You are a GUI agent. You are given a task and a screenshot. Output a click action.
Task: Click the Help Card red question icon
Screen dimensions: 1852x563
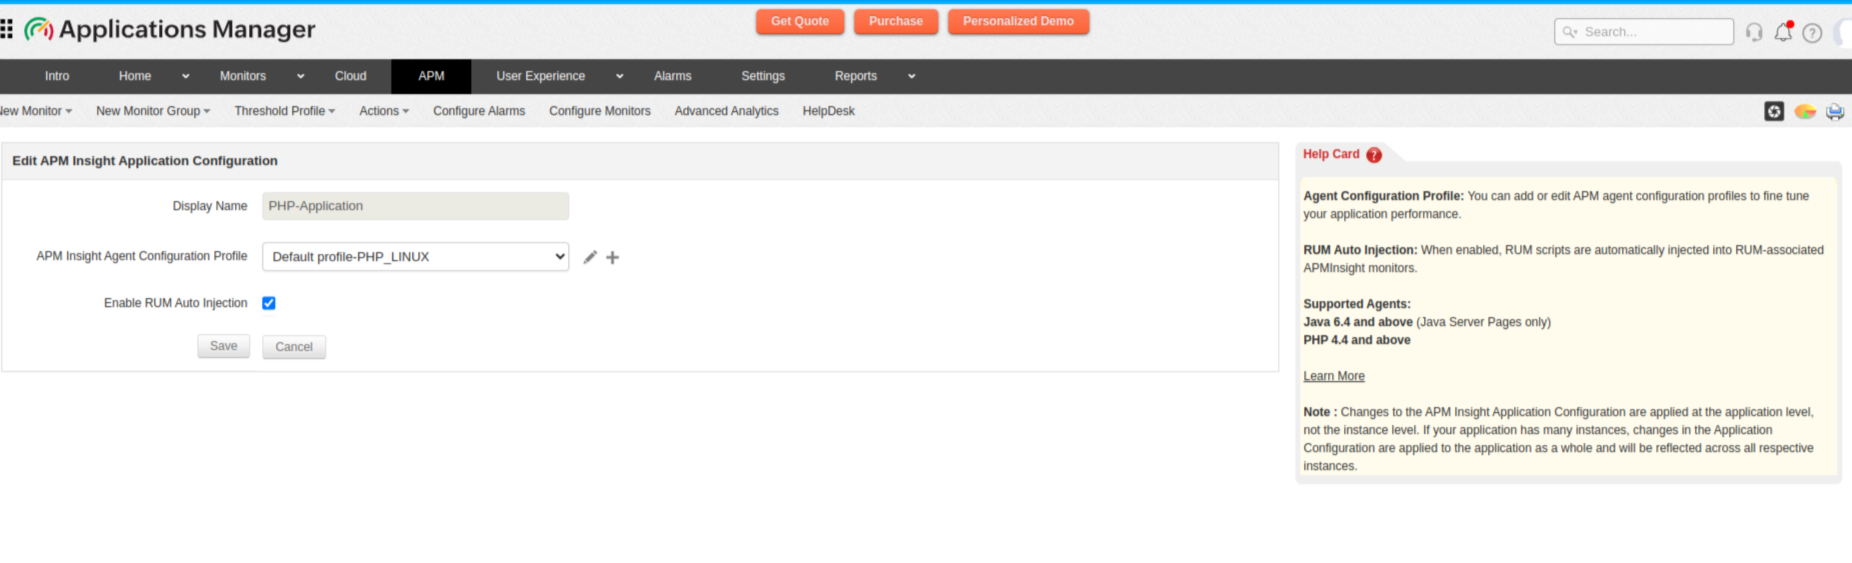1374,155
